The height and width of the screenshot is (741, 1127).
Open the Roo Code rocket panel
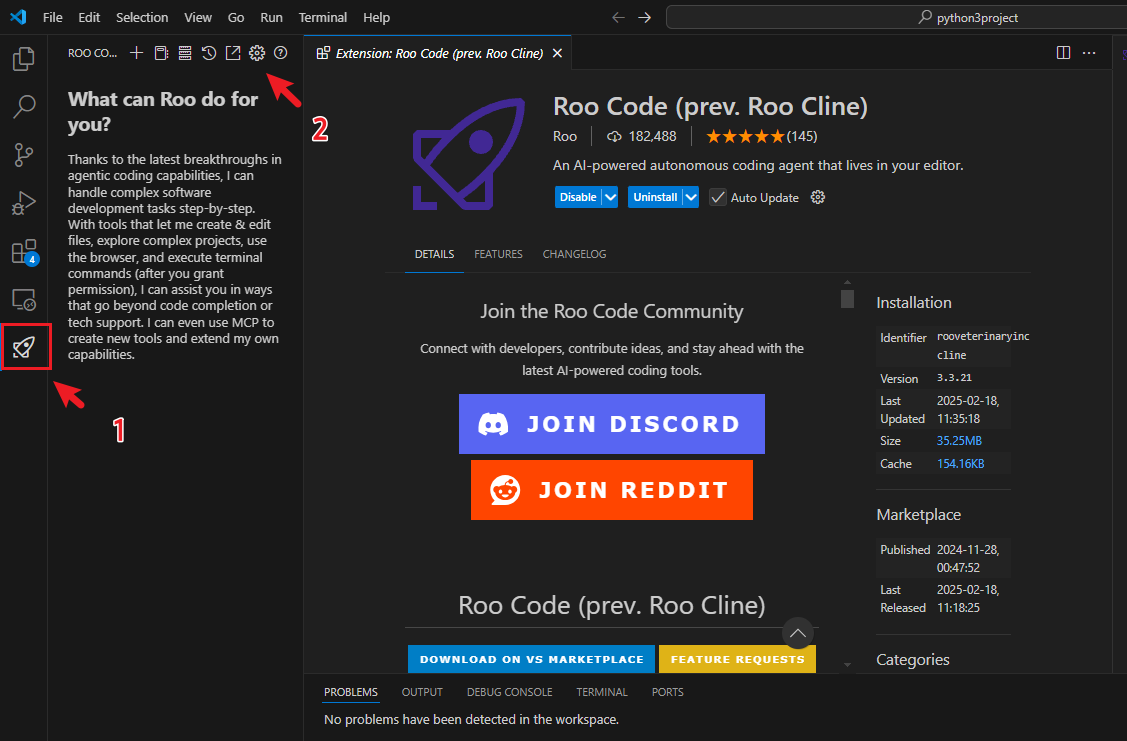pos(24,348)
